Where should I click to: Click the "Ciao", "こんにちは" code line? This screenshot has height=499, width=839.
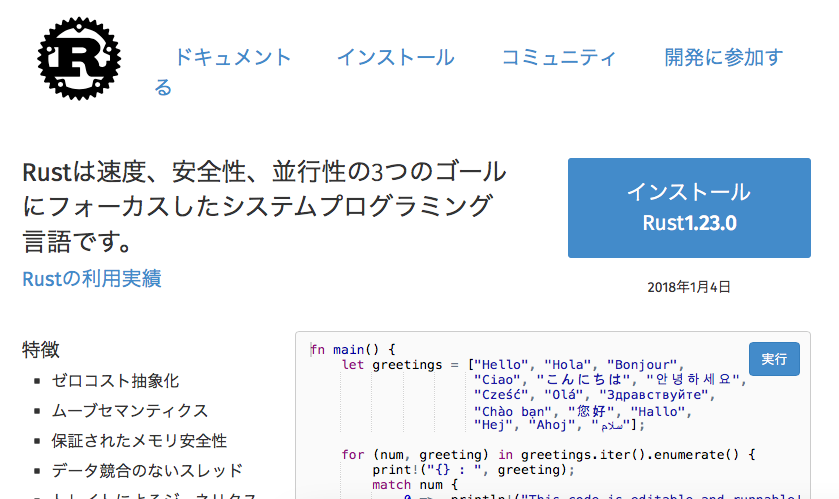pyautogui.click(x=610, y=380)
